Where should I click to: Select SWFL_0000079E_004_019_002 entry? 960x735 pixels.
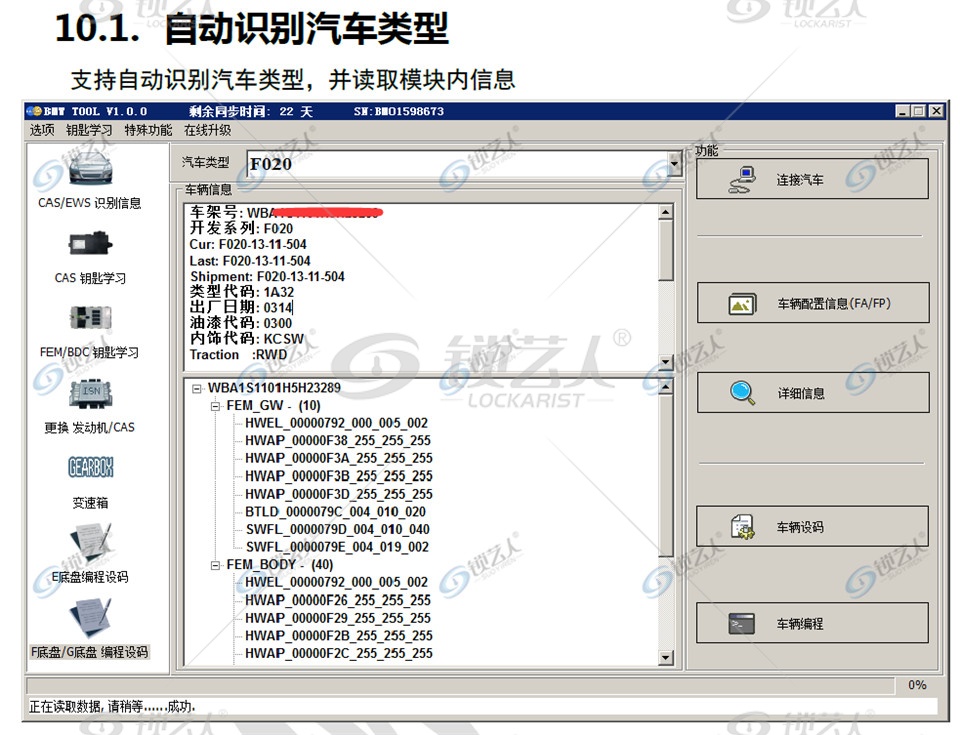point(337,547)
